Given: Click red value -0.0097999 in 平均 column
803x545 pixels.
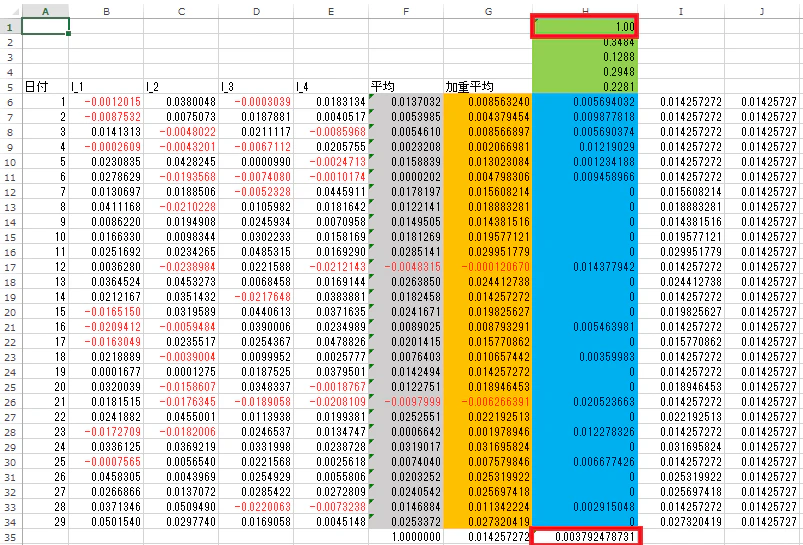Looking at the screenshot, I should tap(406, 402).
